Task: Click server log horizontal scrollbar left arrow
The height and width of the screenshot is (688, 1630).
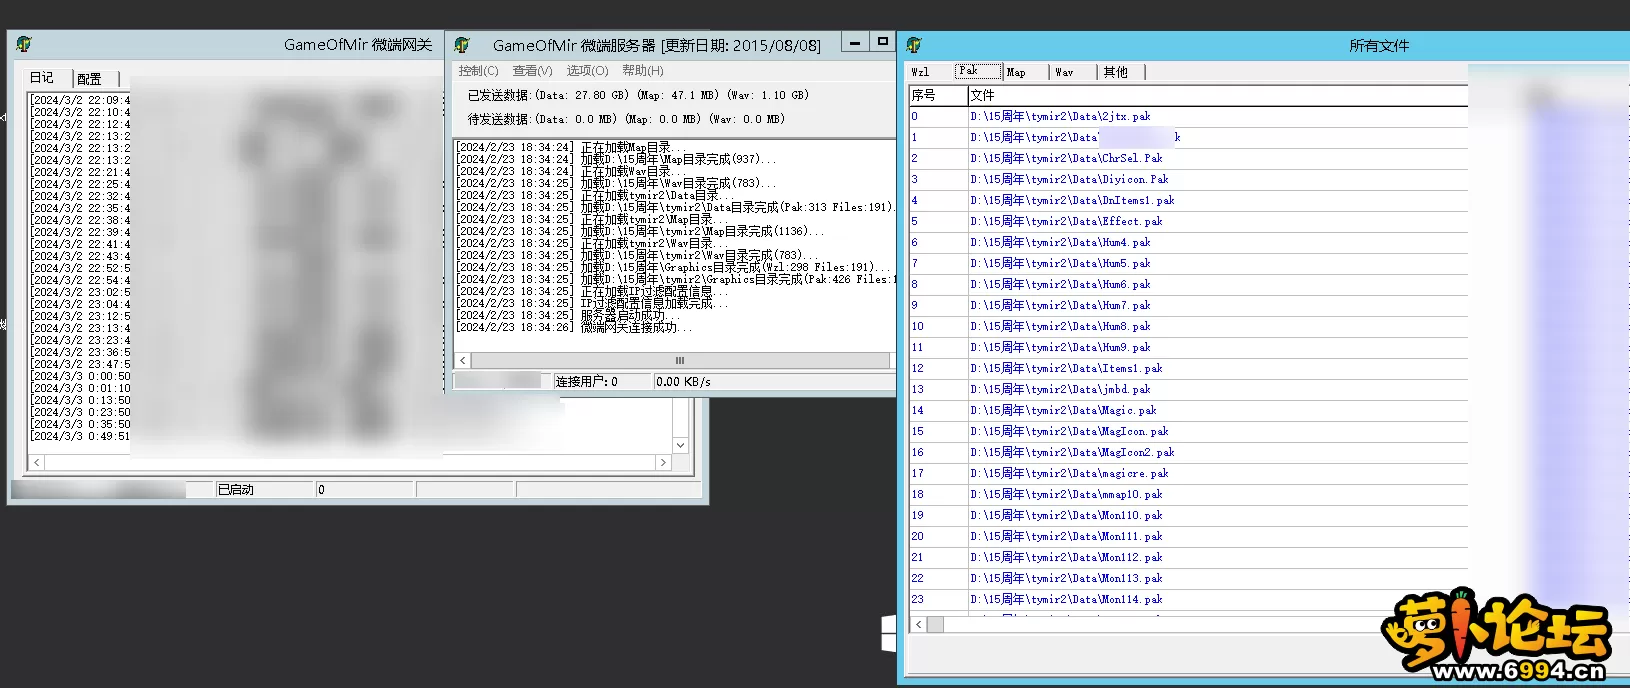Action: [x=462, y=360]
